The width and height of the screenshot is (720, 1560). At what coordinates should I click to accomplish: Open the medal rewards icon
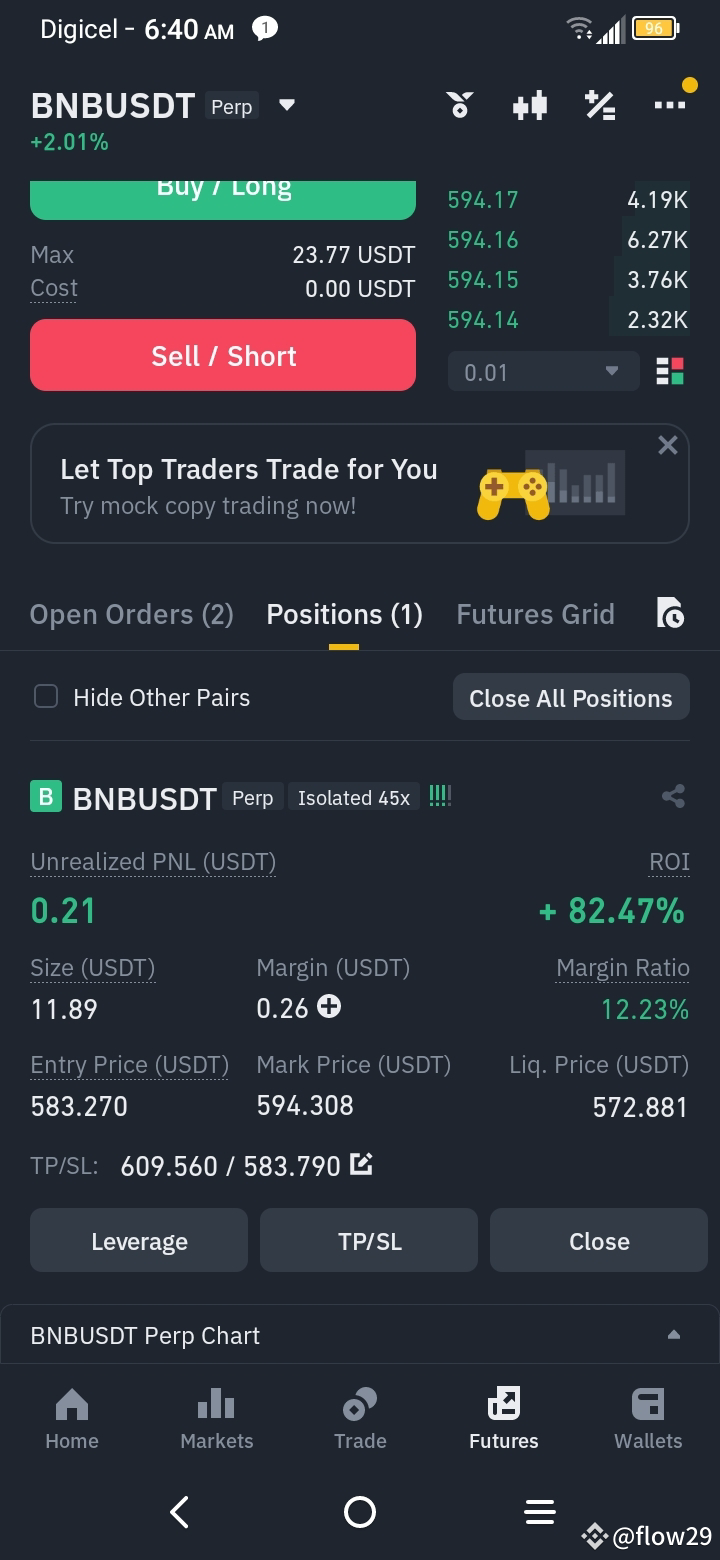pyautogui.click(x=460, y=105)
